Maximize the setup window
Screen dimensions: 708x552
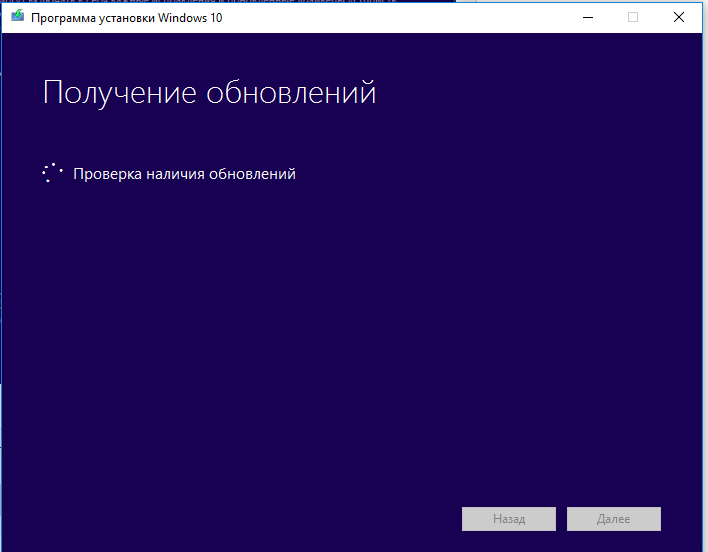[633, 18]
